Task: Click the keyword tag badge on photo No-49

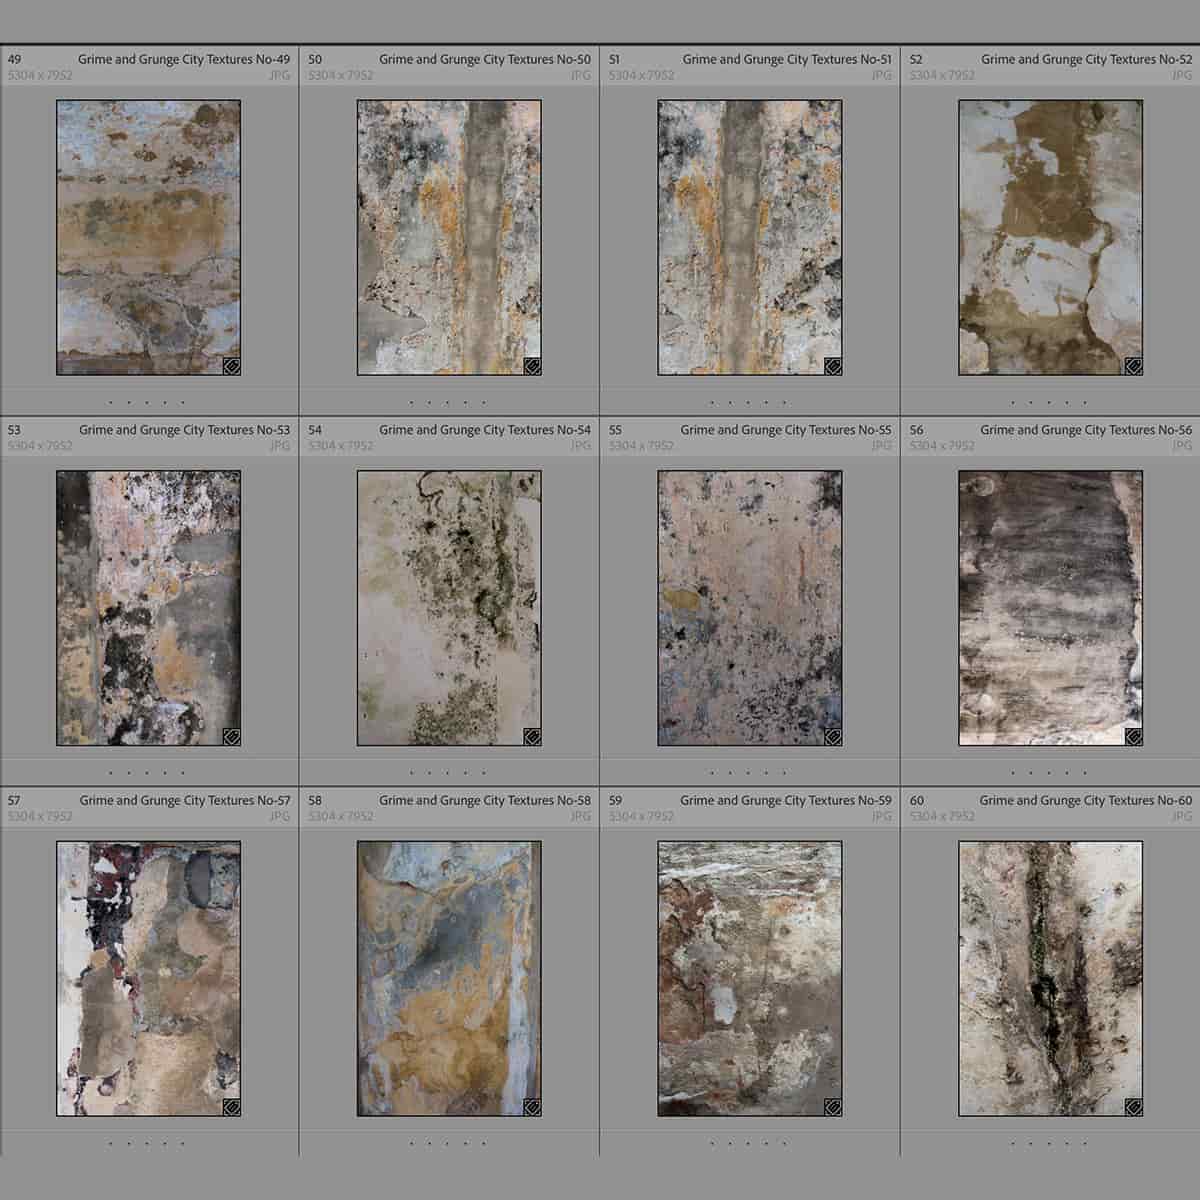Action: pyautogui.click(x=231, y=367)
